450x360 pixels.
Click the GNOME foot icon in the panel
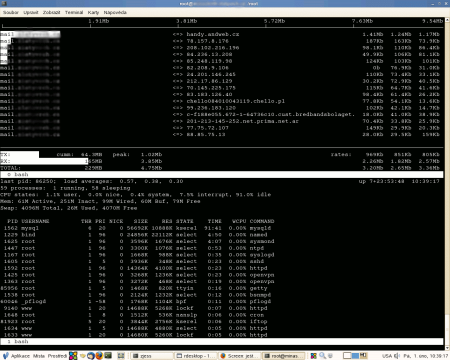tap(5, 356)
